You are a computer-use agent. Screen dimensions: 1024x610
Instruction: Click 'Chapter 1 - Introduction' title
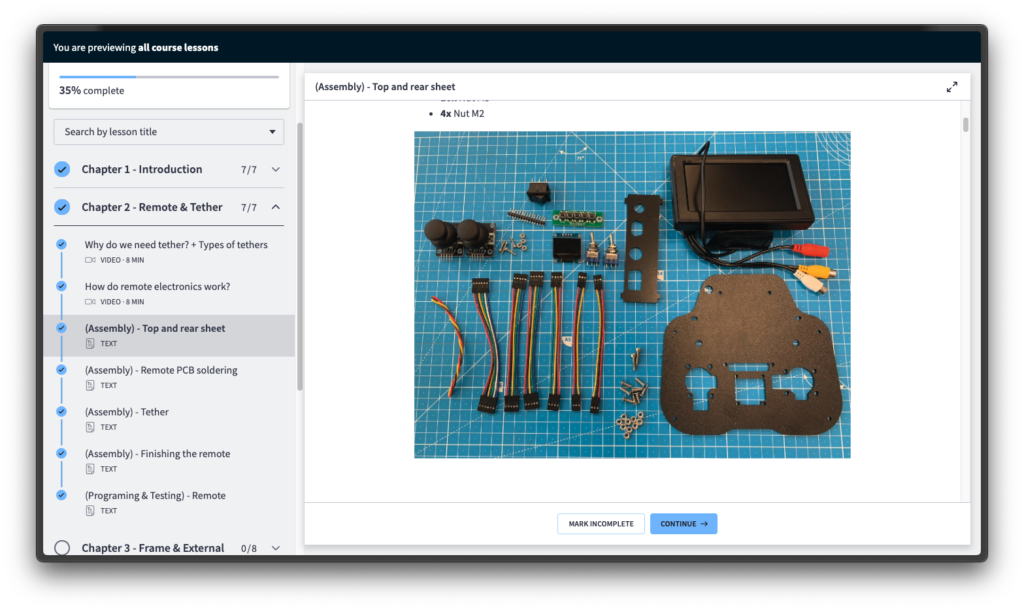(x=142, y=169)
